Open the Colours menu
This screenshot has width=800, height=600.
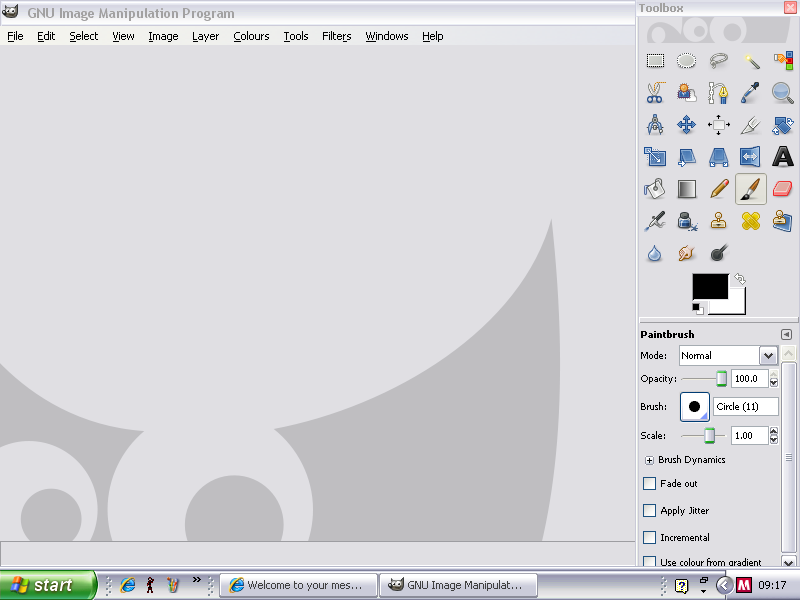coord(251,36)
